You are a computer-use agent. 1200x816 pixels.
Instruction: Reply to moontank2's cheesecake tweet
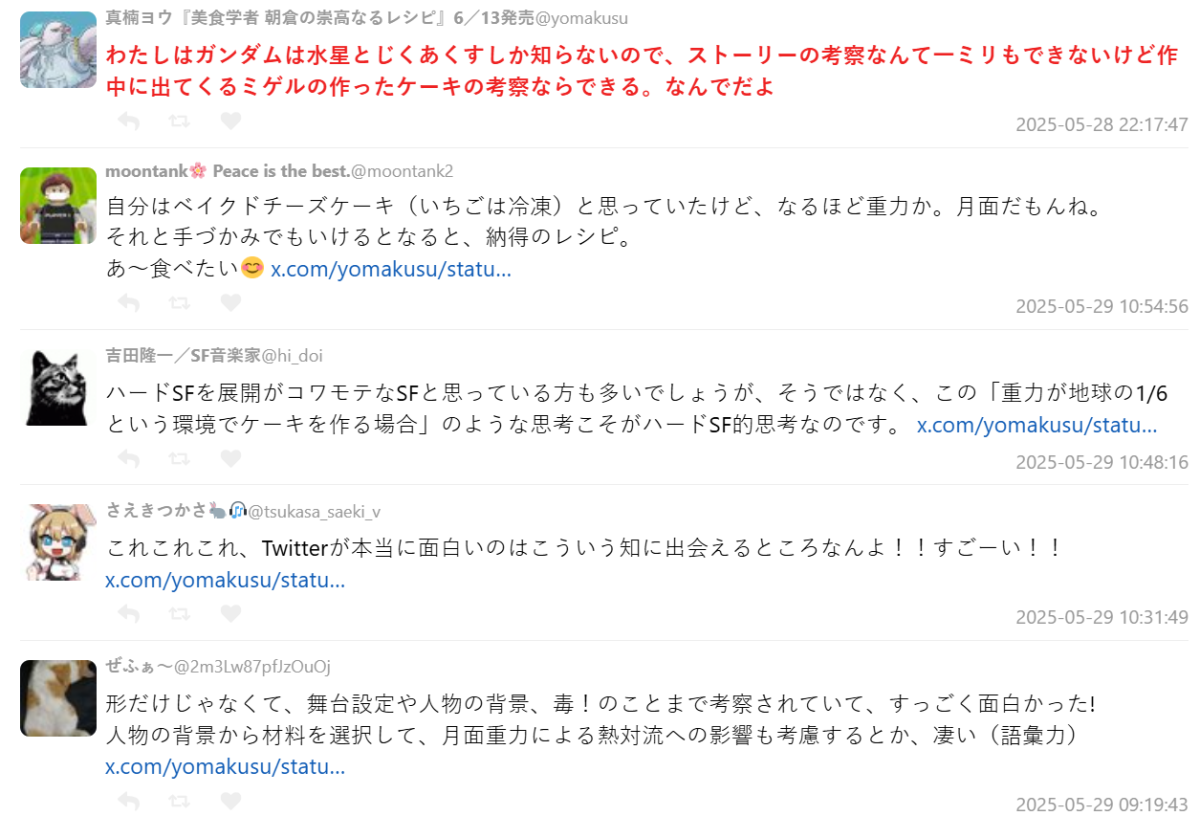click(128, 302)
